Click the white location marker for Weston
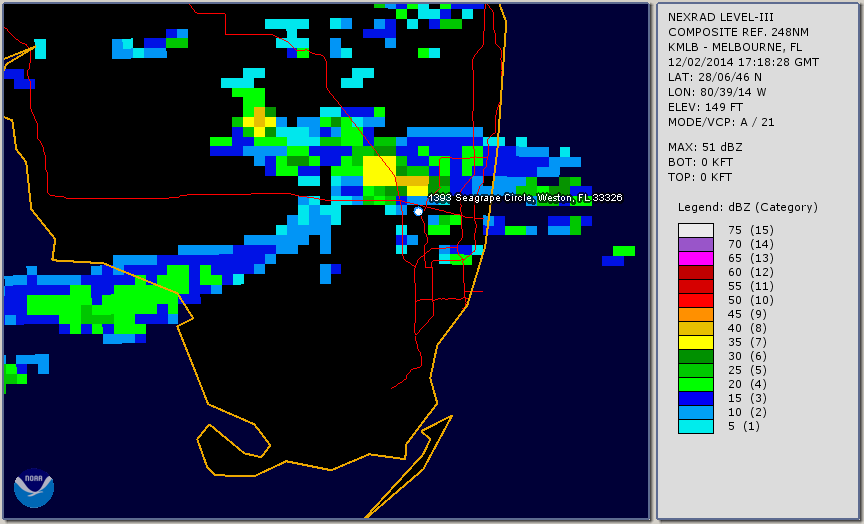 418,211
